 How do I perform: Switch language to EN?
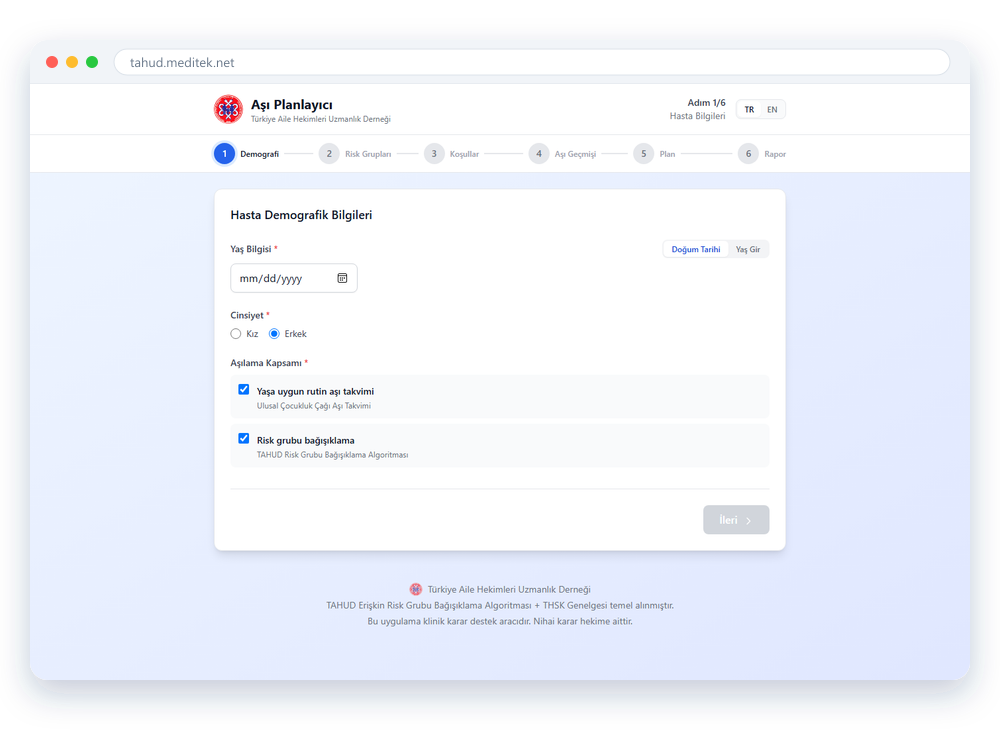pos(772,110)
